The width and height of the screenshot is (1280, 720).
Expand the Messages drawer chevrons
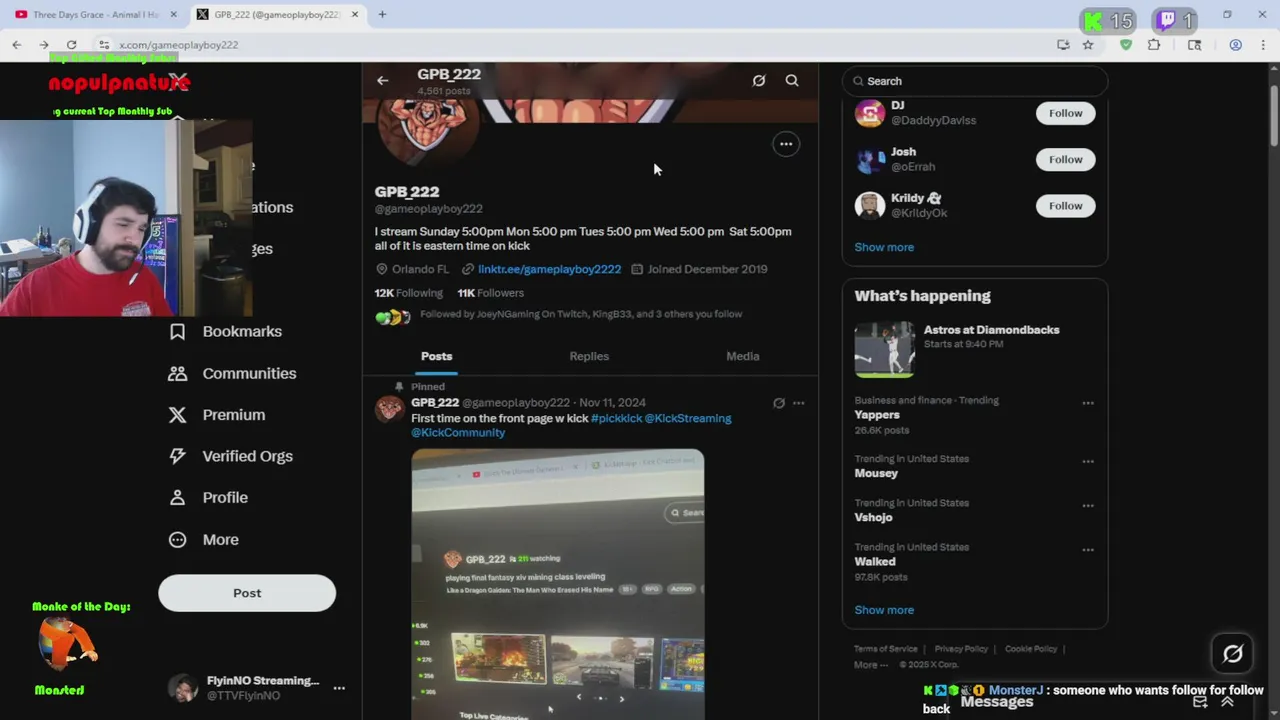point(1228,702)
